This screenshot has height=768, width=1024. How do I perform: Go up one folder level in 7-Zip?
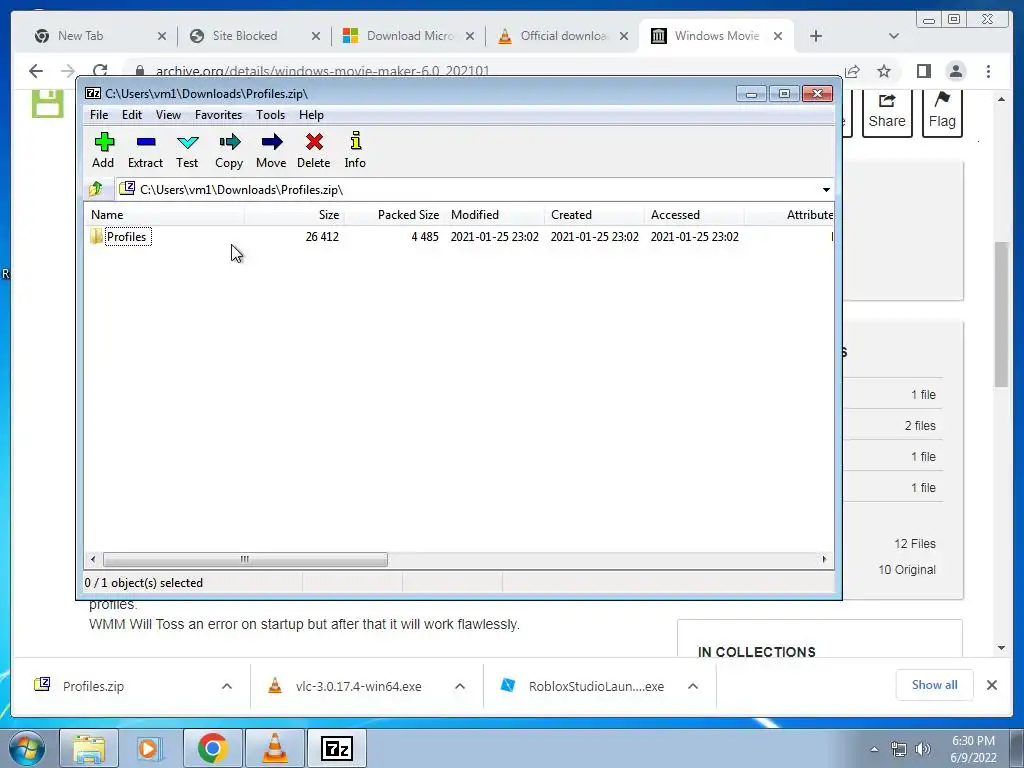pos(96,189)
